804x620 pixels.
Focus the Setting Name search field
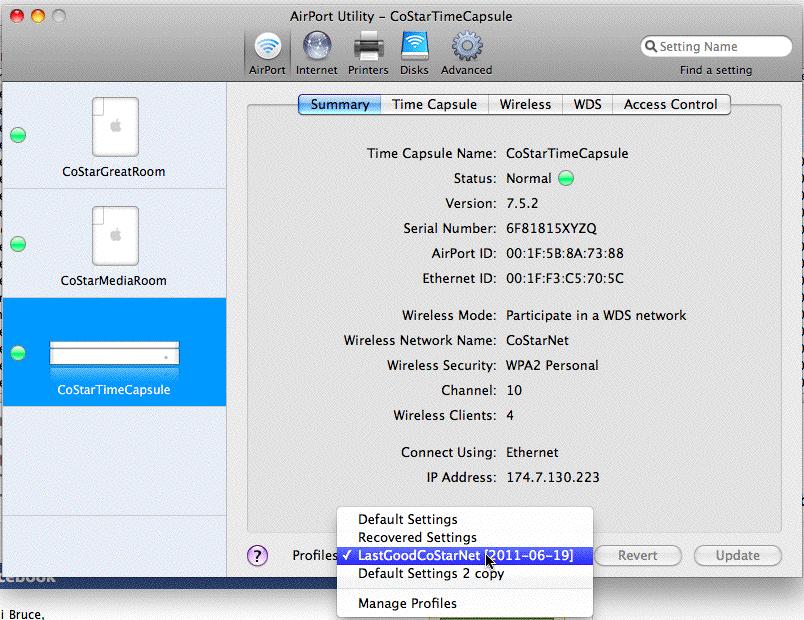pyautogui.click(x=716, y=46)
